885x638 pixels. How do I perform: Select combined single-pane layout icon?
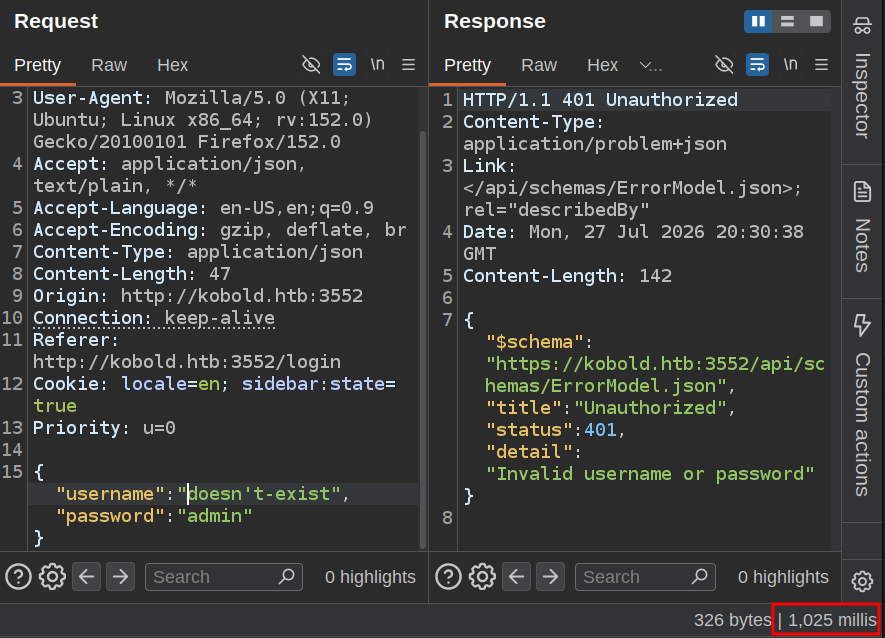point(816,21)
